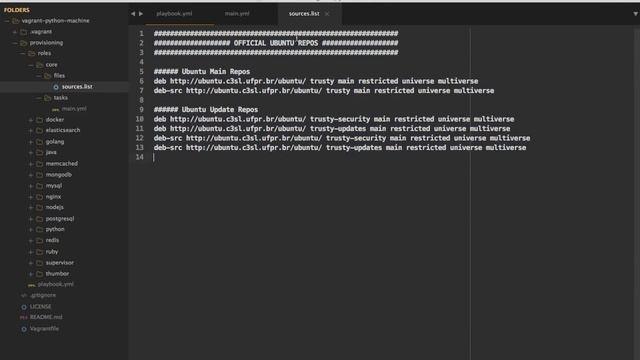This screenshot has height=360, width=640.
Task: Collapse the core folder
Action: pos(31,64)
